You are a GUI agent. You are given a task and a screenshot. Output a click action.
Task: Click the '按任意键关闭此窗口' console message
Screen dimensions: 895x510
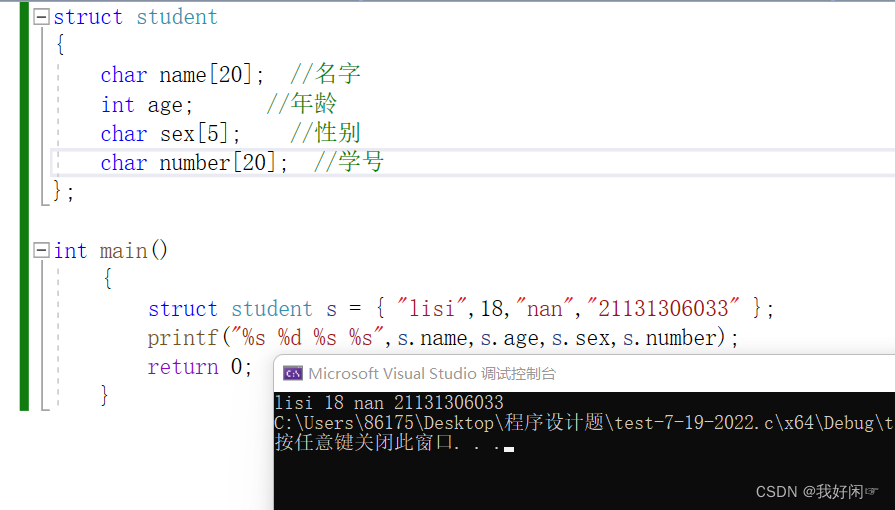click(364, 443)
